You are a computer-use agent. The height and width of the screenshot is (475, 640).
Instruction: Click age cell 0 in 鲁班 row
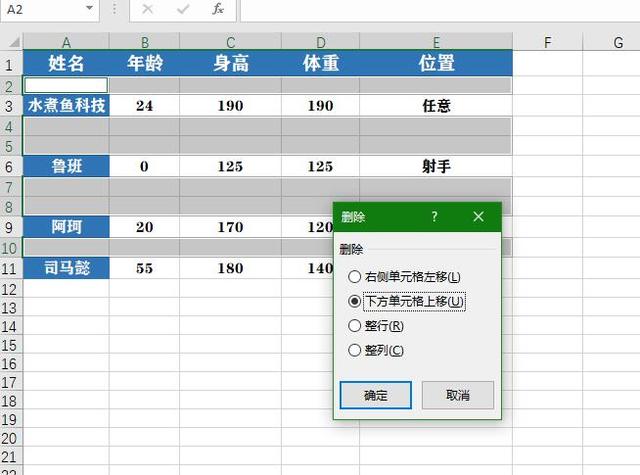[x=144, y=166]
